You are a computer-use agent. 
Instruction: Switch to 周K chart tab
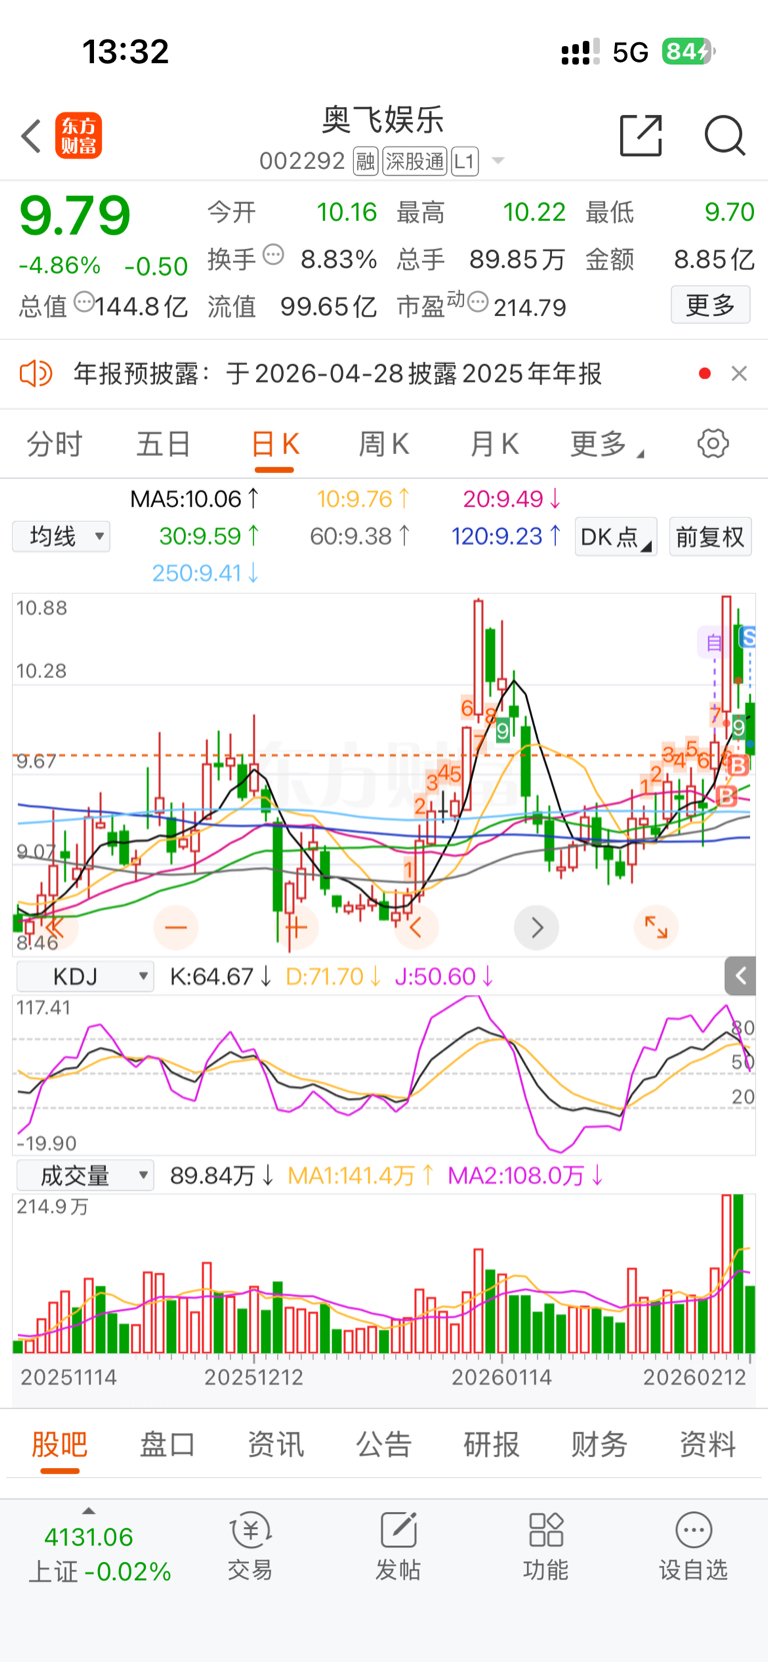384,444
